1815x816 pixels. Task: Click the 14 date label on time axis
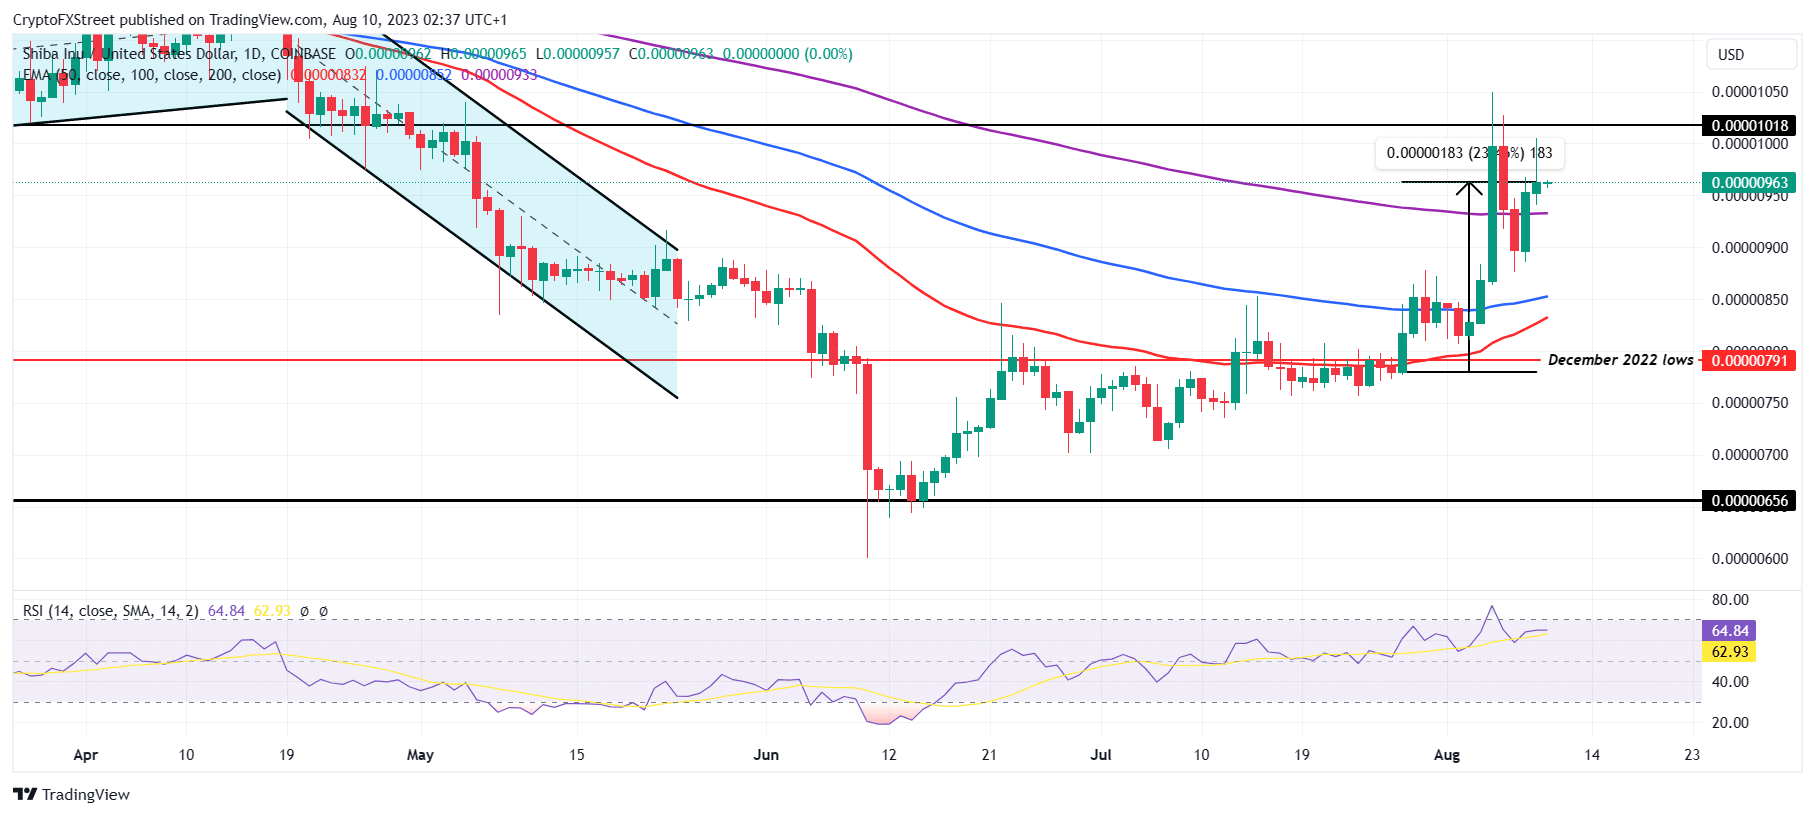click(1592, 755)
